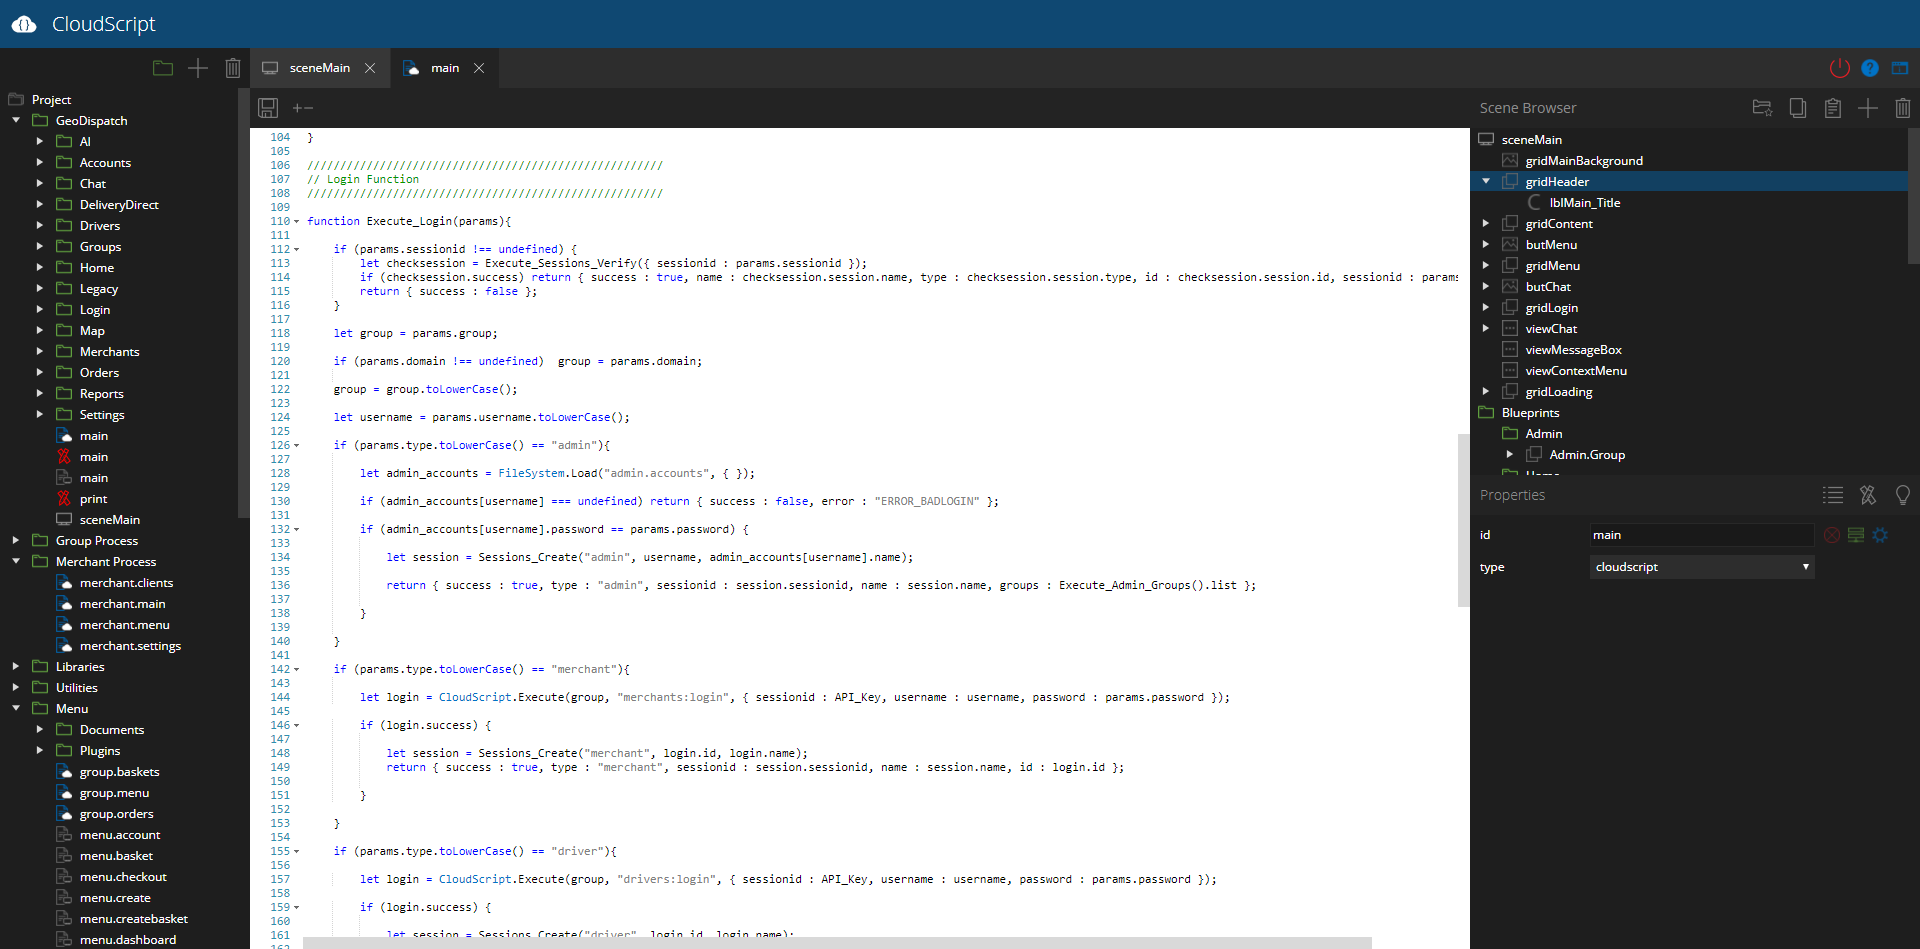This screenshot has height=949, width=1920.
Task: Open the type dropdown showing cloudscript
Action: 1701,567
